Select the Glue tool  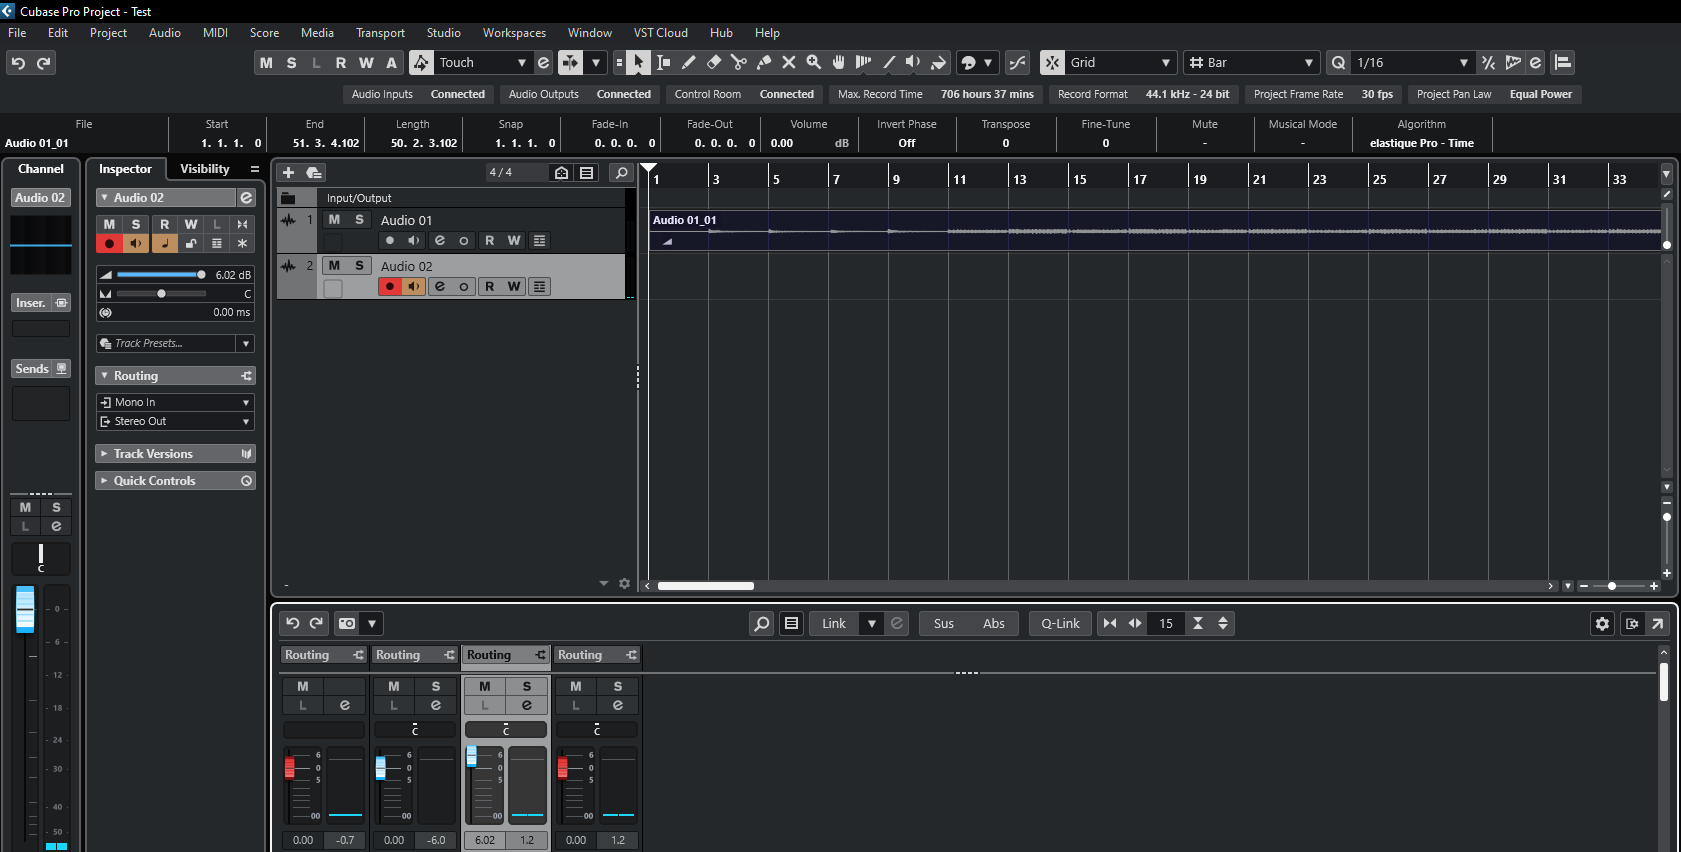[763, 62]
